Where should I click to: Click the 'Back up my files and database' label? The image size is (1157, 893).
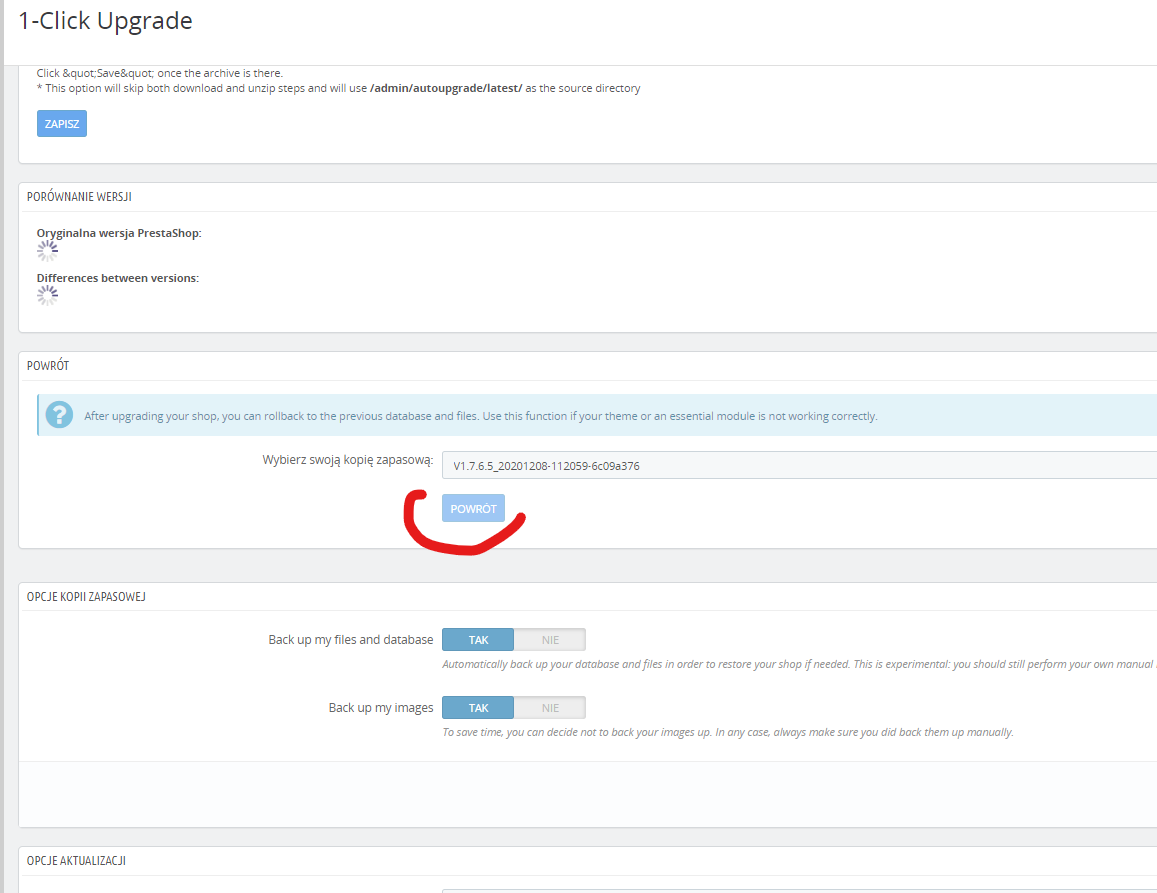[350, 640]
